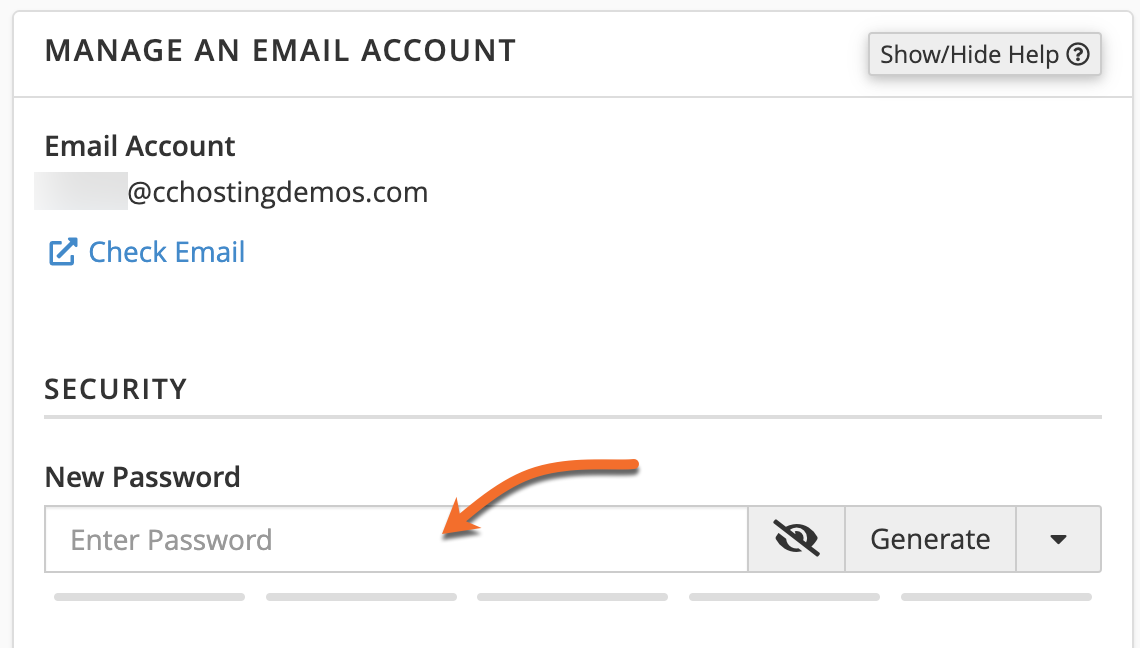This screenshot has height=648, width=1140.
Task: Expand the Generate password options dropdown
Action: [x=1058, y=539]
